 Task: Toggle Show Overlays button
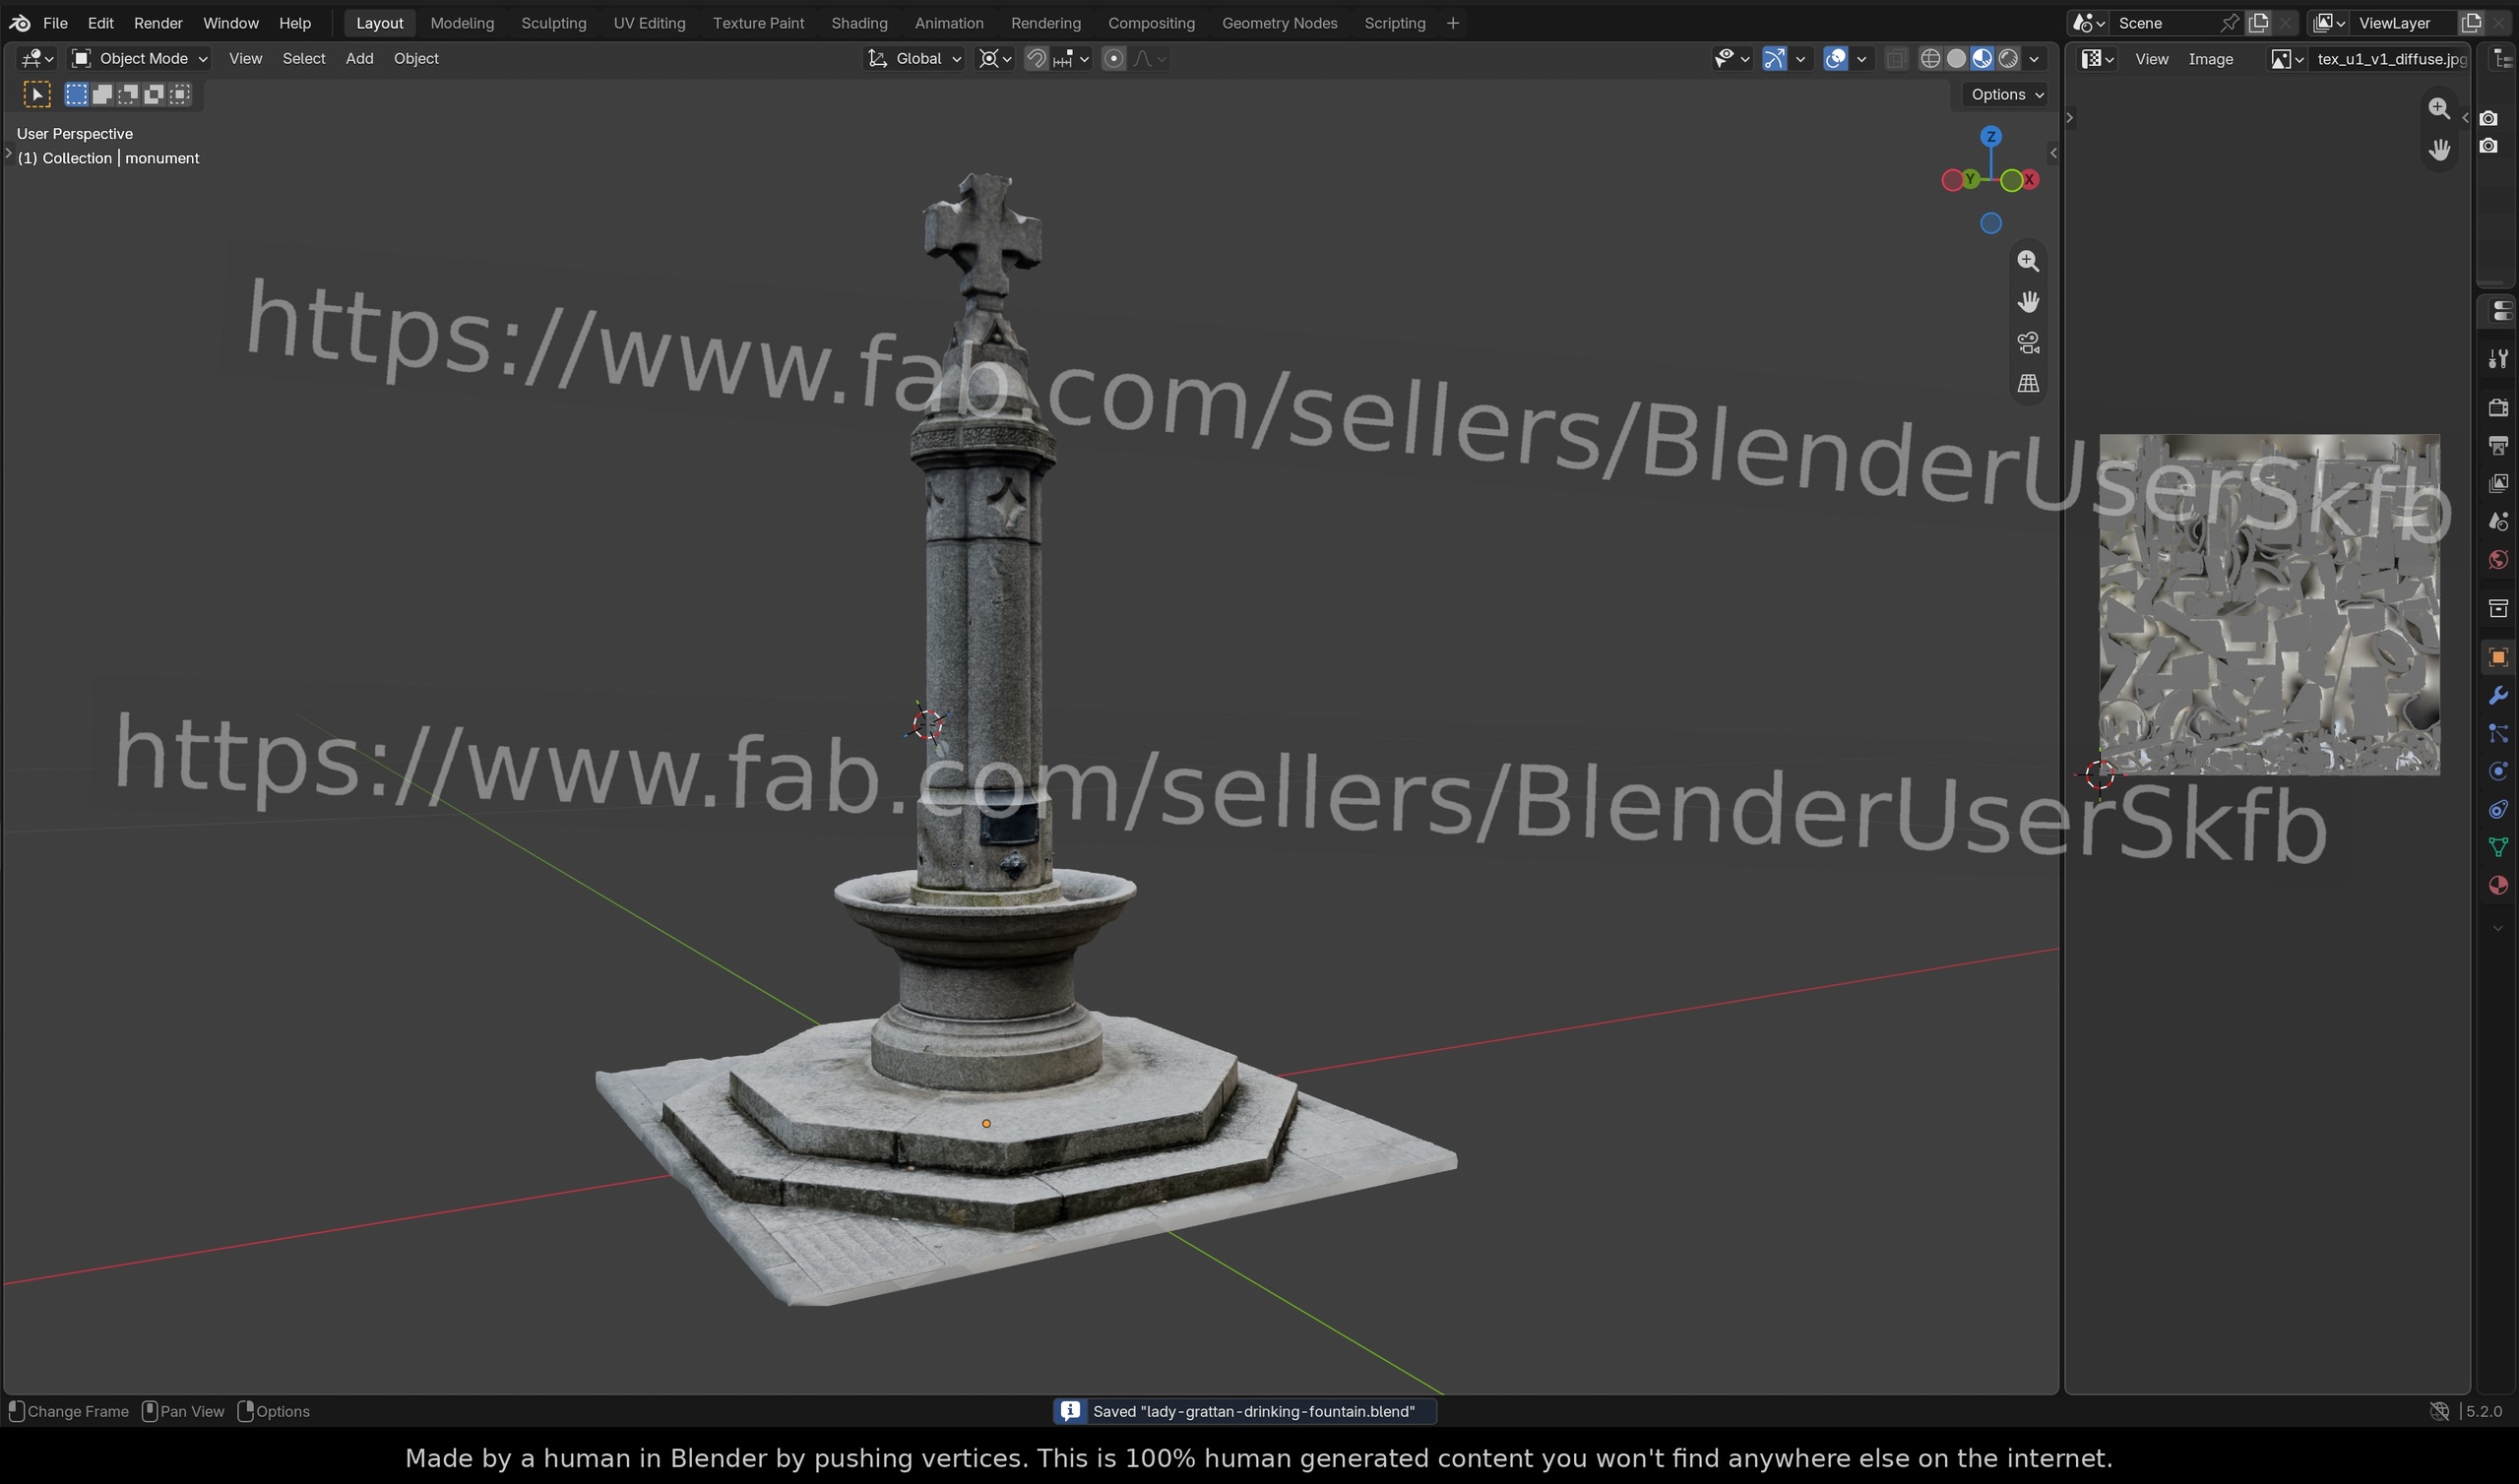coord(1836,59)
